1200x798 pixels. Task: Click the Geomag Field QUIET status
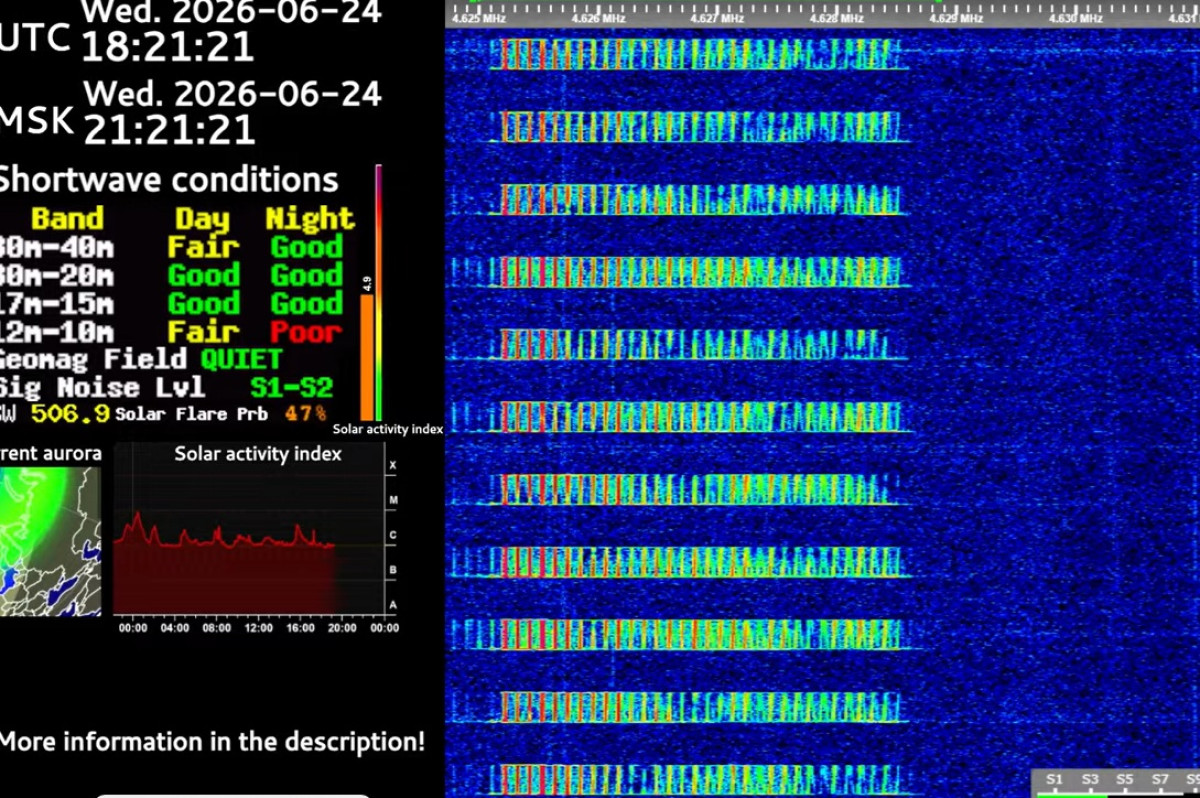(241, 359)
